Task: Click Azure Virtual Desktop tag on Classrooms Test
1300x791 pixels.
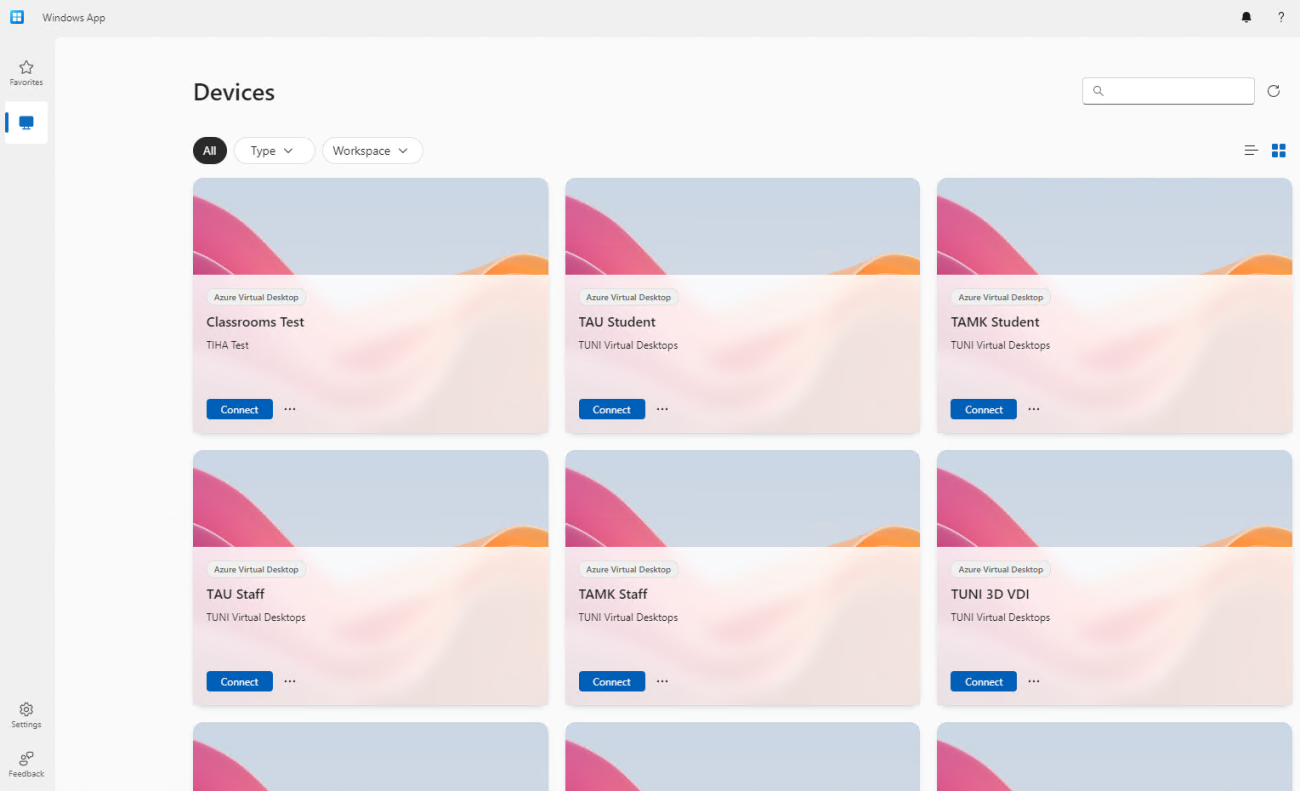Action: pos(256,297)
